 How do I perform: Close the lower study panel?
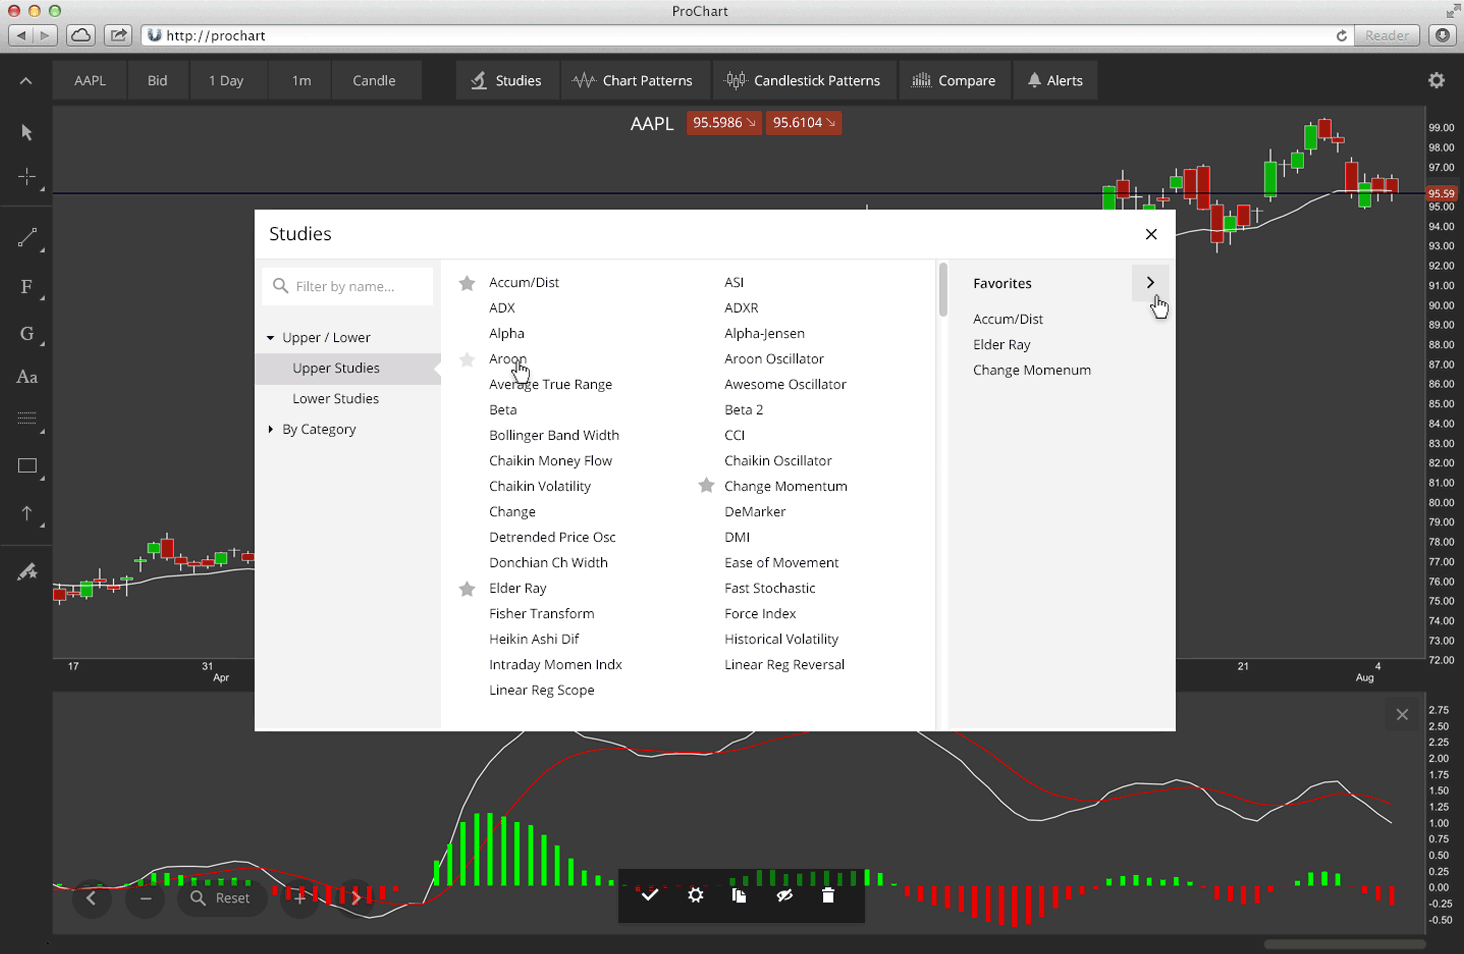pyautogui.click(x=1402, y=714)
